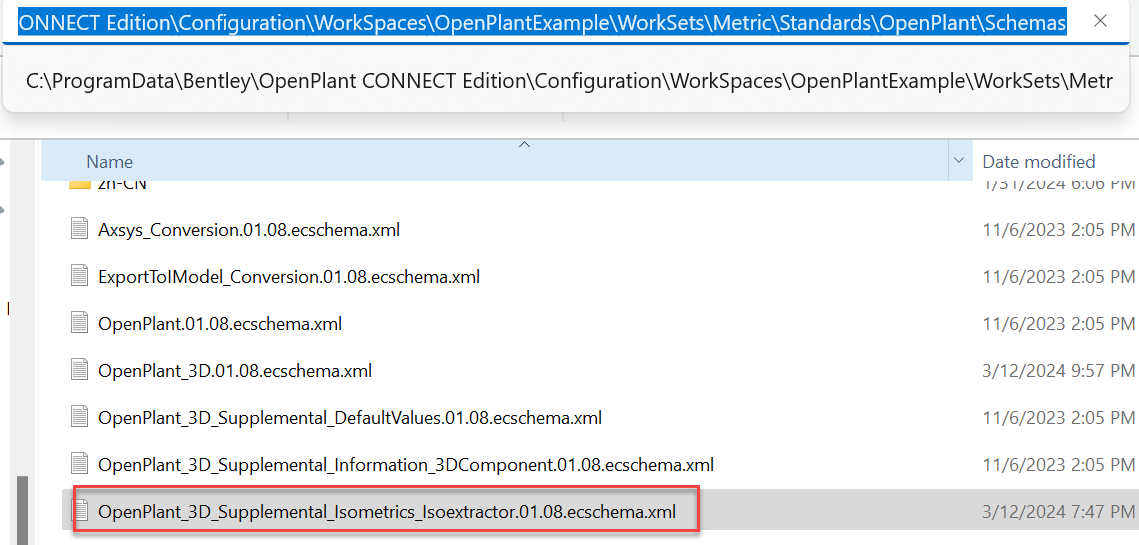The image size is (1139, 545).
Task: Select OpenPlant_3D.01.08.ecschema.xml file name
Action: point(235,371)
